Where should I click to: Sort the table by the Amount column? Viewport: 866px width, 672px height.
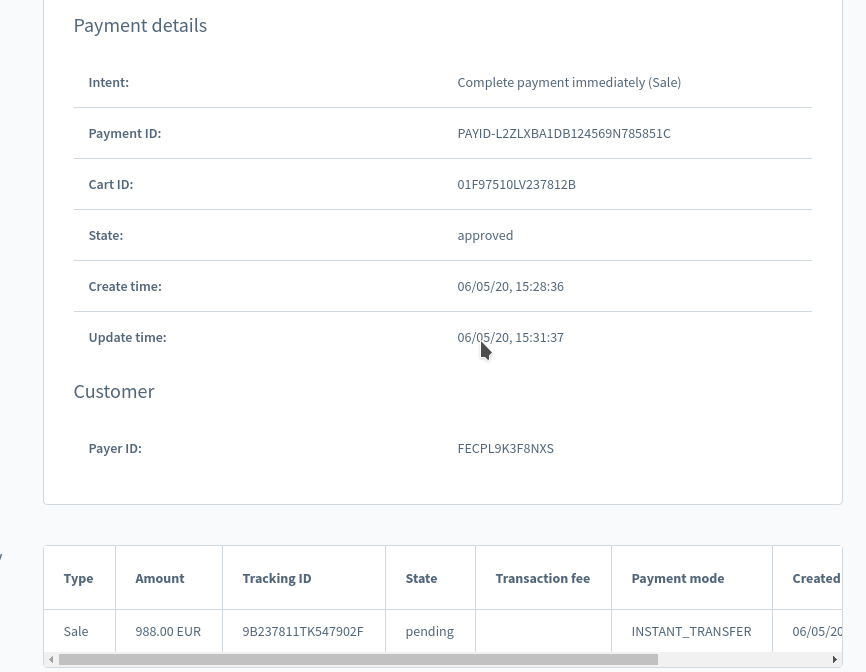pyautogui.click(x=159, y=578)
